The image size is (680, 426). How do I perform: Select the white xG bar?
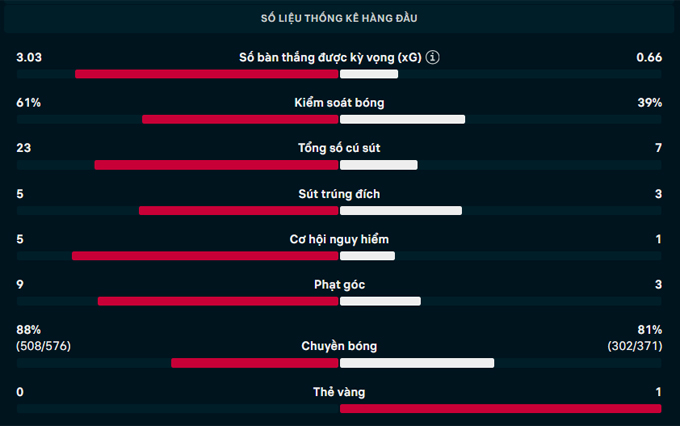pyautogui.click(x=369, y=74)
